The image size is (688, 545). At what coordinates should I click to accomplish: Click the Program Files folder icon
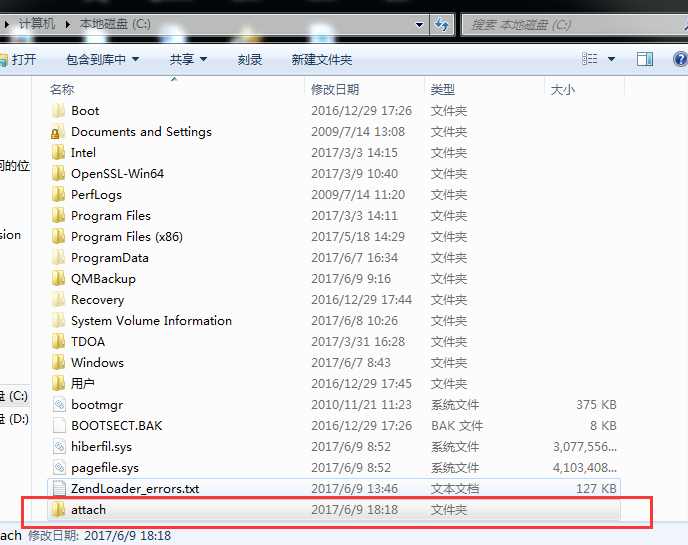tap(58, 215)
